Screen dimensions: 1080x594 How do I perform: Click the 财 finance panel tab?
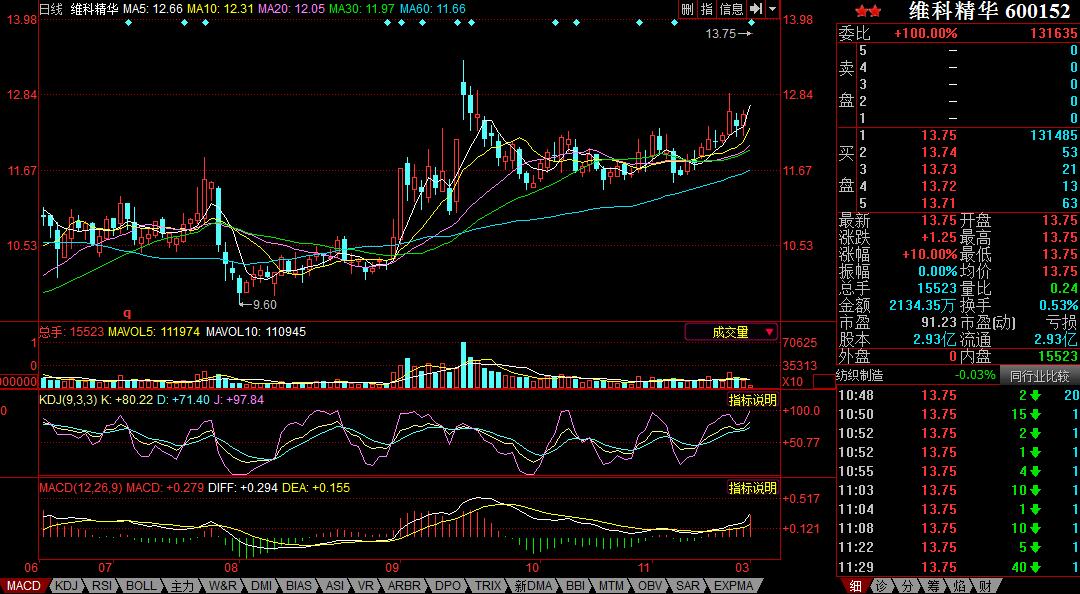(984, 586)
